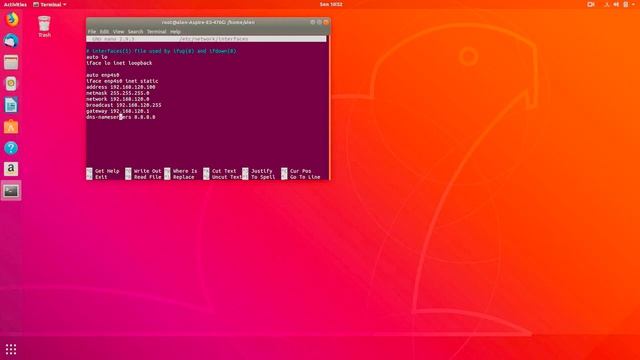Launch Firefox from the dock
Viewport: 640px width, 360px height.
coord(11,19)
